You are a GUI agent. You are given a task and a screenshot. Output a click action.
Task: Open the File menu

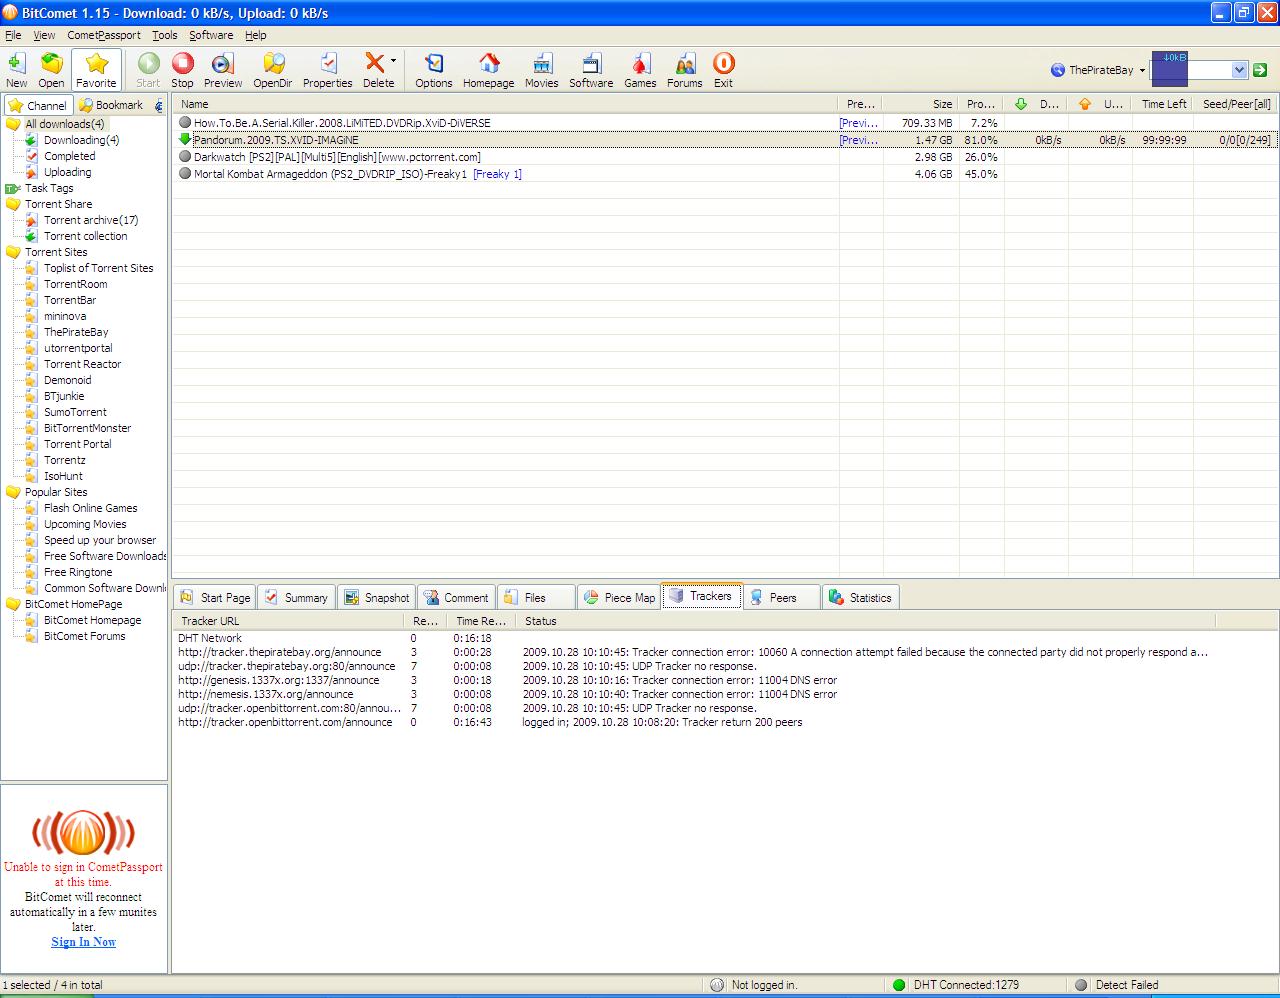pos(13,35)
